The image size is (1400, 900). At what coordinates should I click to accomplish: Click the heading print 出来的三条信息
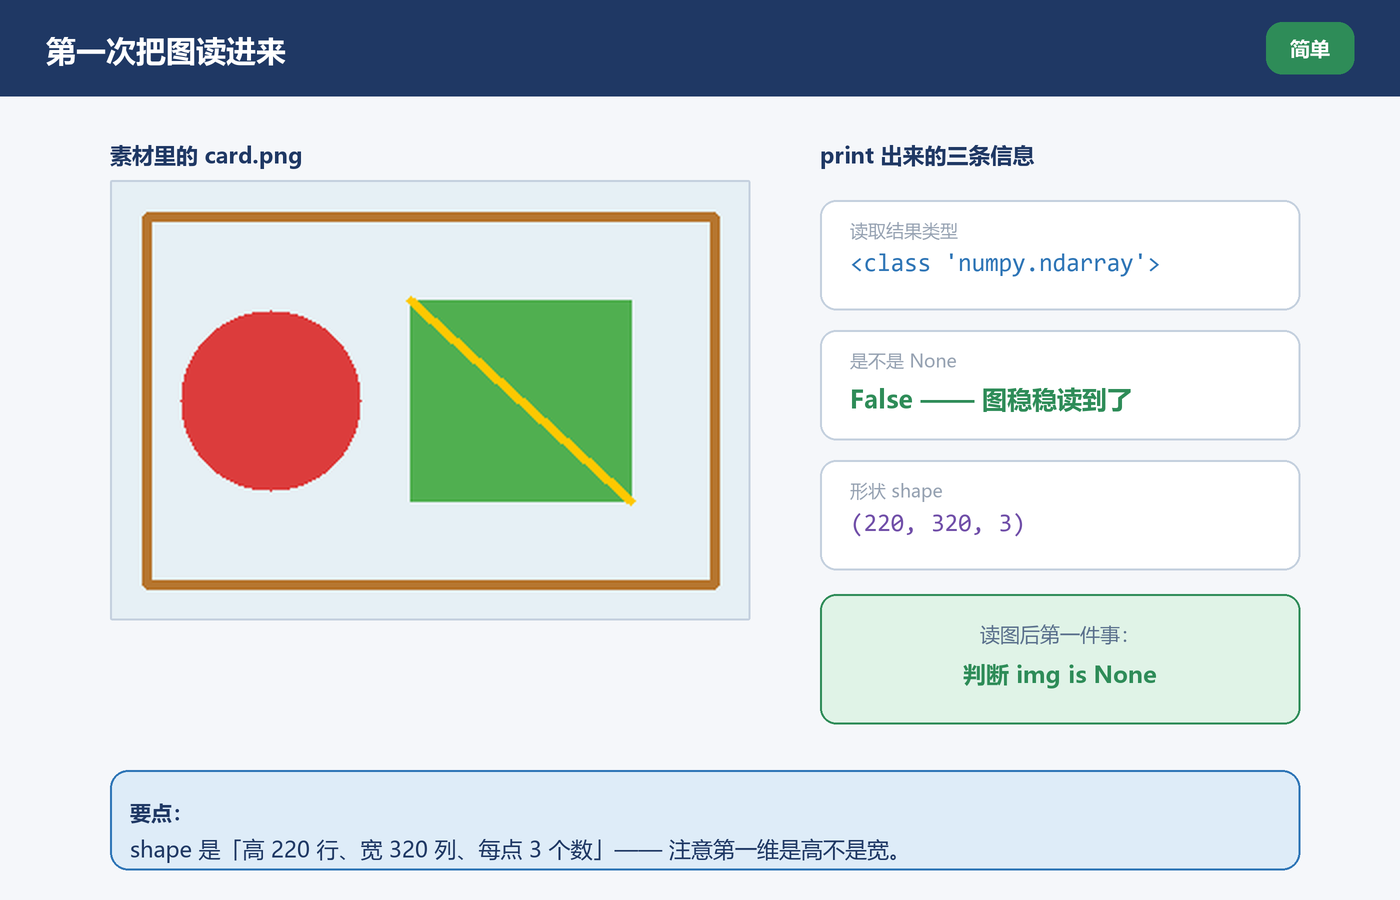coord(927,156)
